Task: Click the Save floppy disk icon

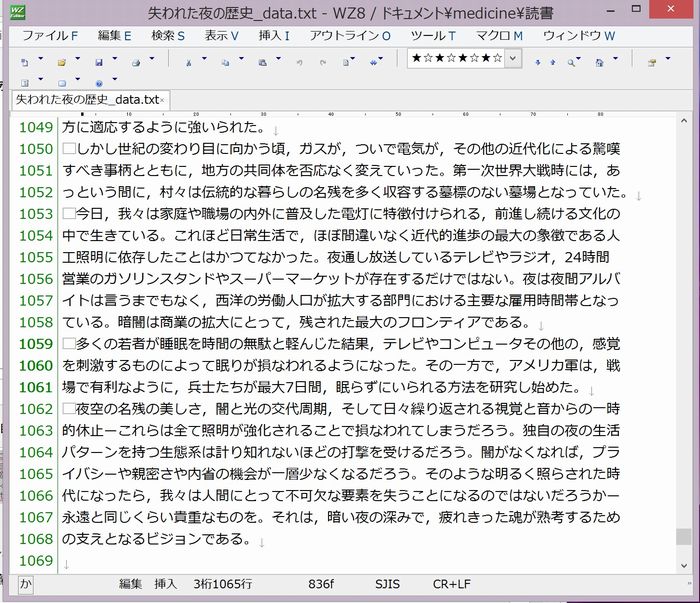Action: 99,63
